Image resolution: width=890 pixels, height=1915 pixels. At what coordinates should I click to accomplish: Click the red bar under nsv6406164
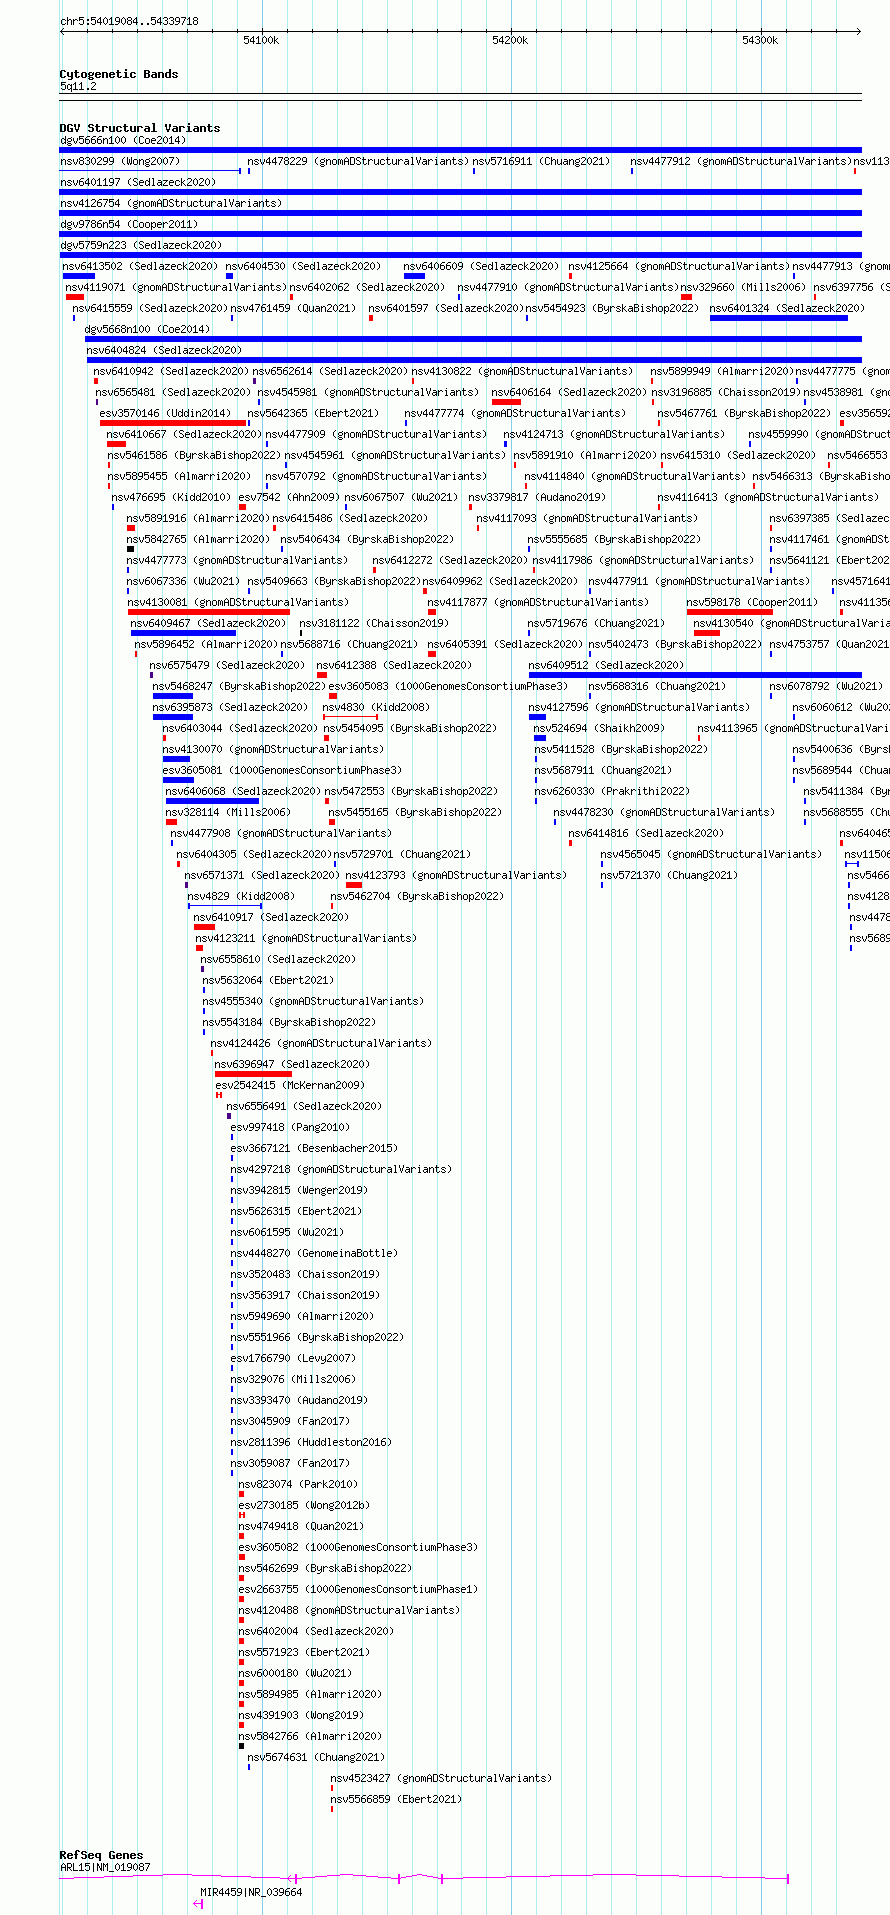click(506, 402)
